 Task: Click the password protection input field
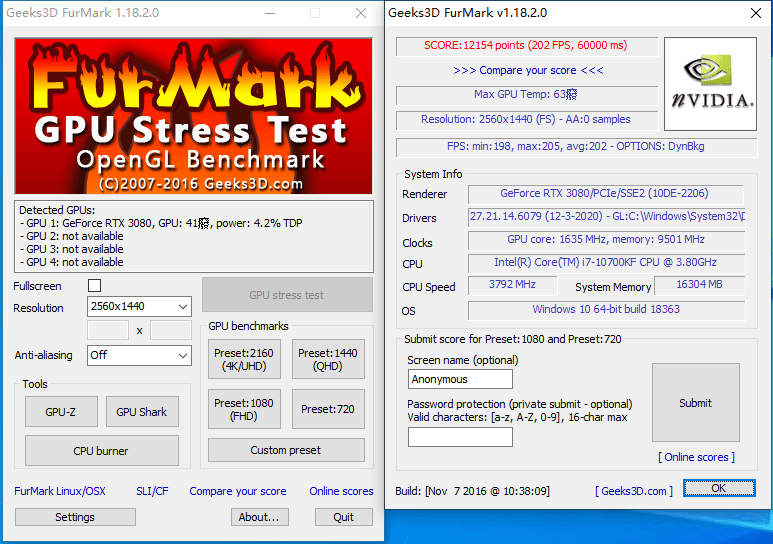pyautogui.click(x=461, y=437)
